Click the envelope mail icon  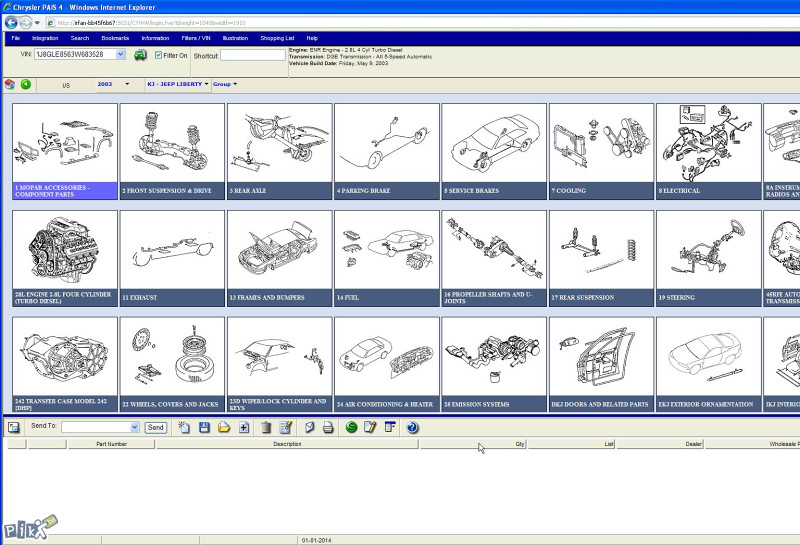click(309, 427)
